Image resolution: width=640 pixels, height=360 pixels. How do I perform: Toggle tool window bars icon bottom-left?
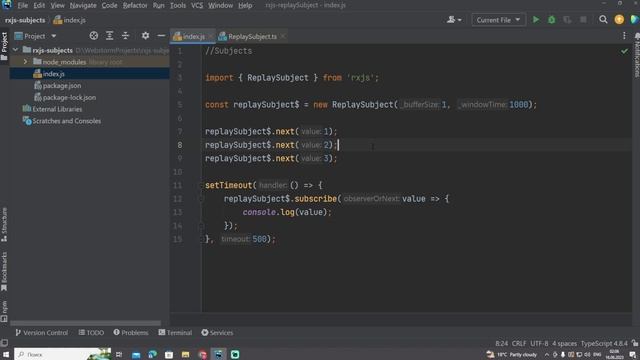click(4, 343)
